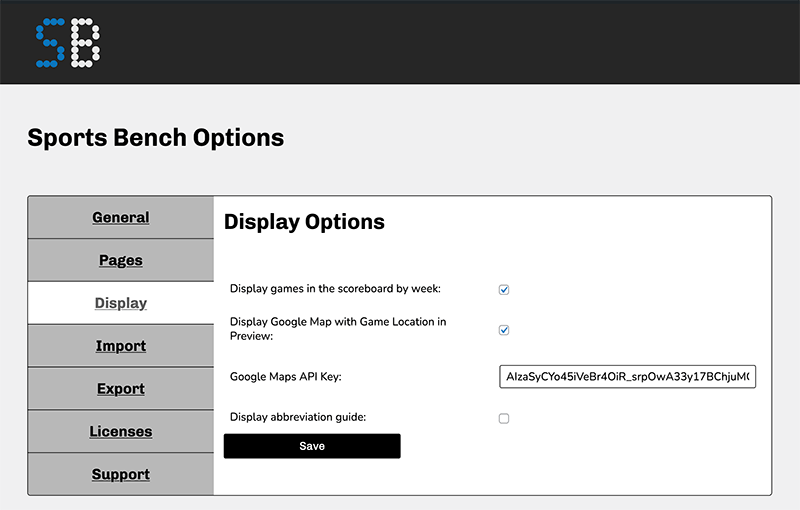This screenshot has width=800, height=510.
Task: Click the 'Display Options' heading
Action: pyautogui.click(x=305, y=222)
